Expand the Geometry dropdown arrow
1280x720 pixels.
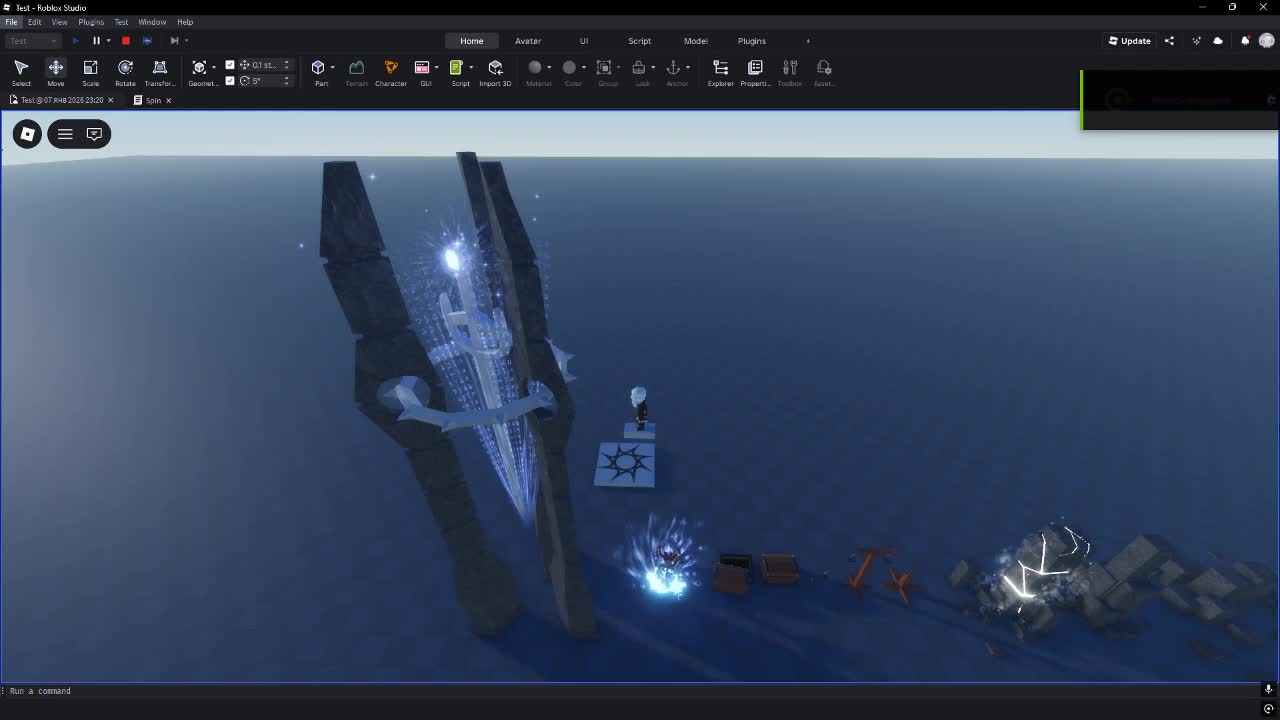(213, 67)
